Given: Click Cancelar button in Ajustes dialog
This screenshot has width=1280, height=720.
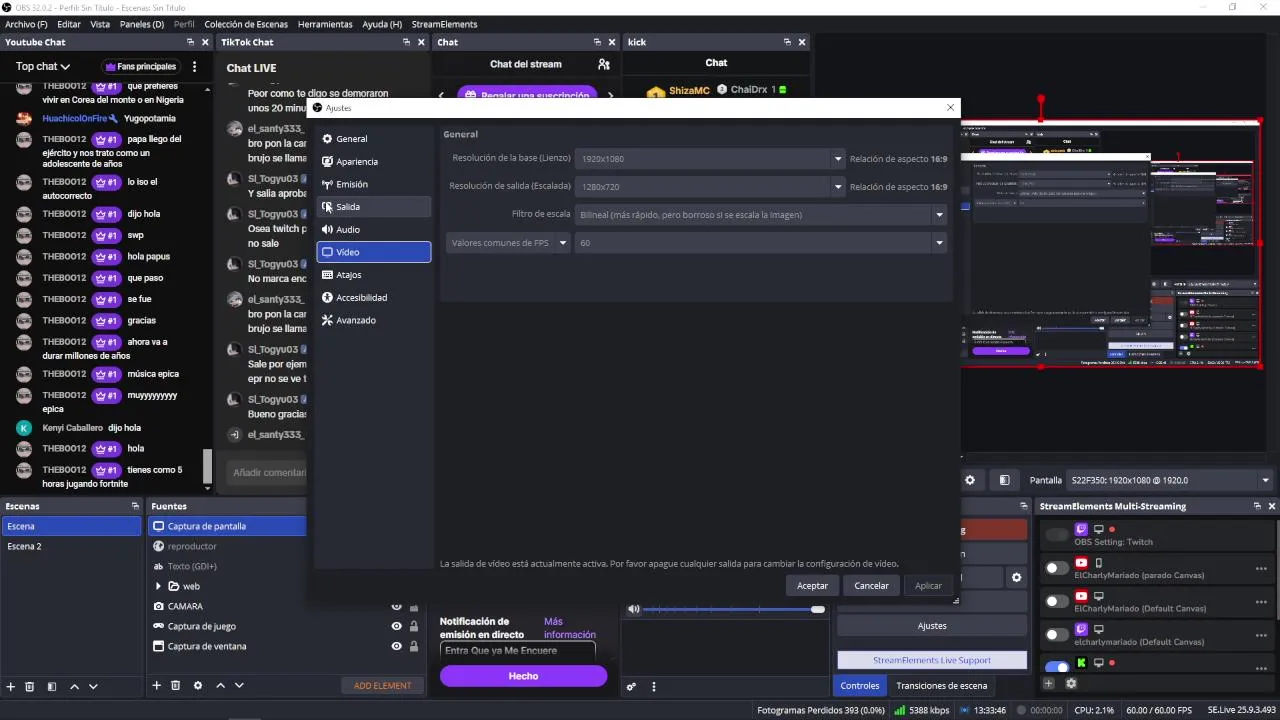Looking at the screenshot, I should point(871,585).
